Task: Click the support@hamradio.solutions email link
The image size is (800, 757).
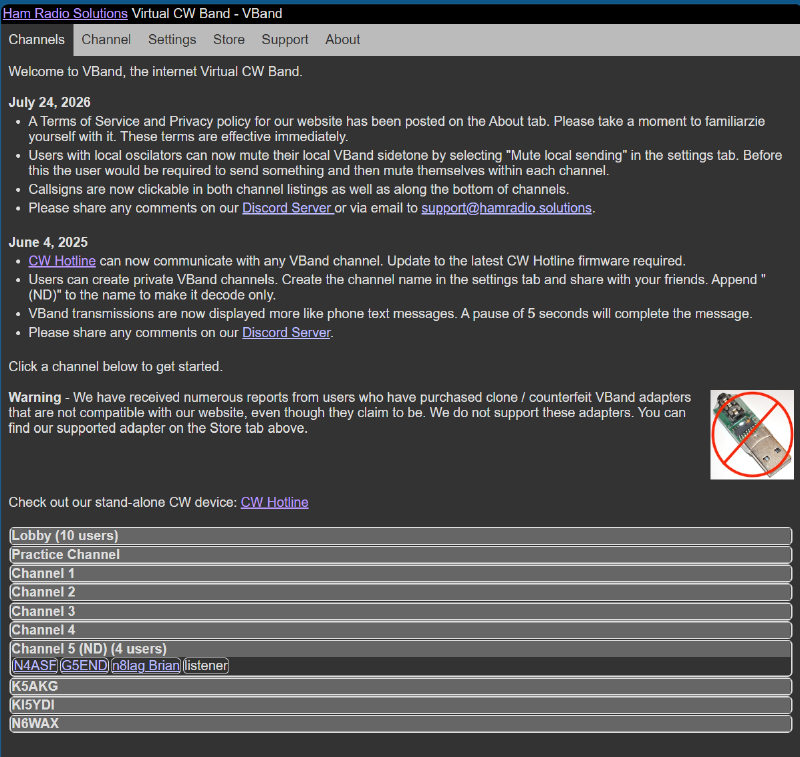Action: click(x=507, y=208)
